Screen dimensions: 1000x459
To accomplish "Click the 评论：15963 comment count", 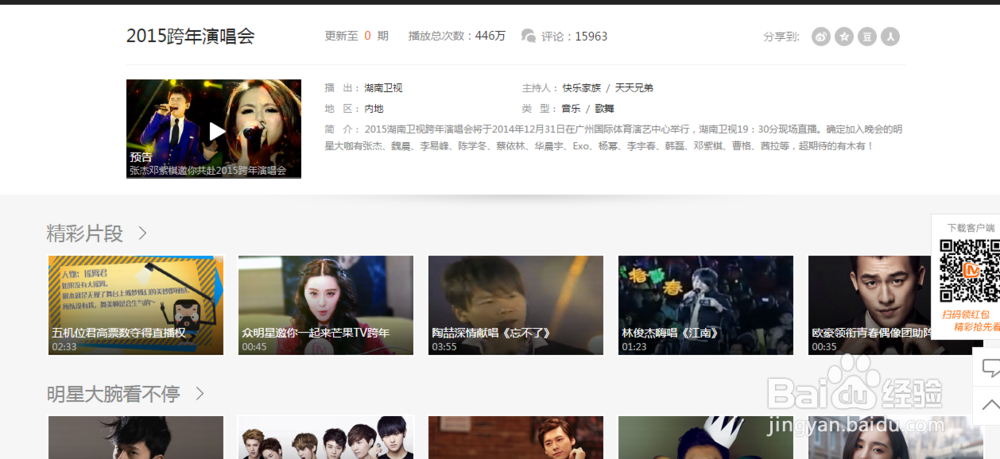I will 574,36.
